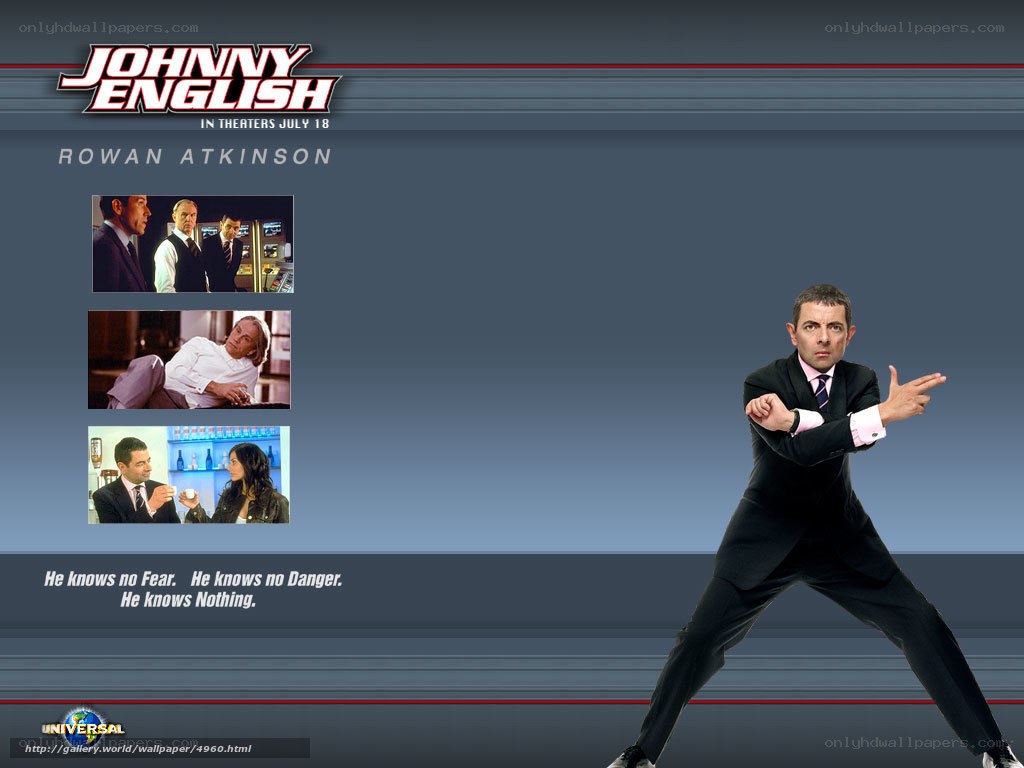Click the gallery.world wallpaper URL
This screenshot has width=1024, height=768.
[x=138, y=748]
